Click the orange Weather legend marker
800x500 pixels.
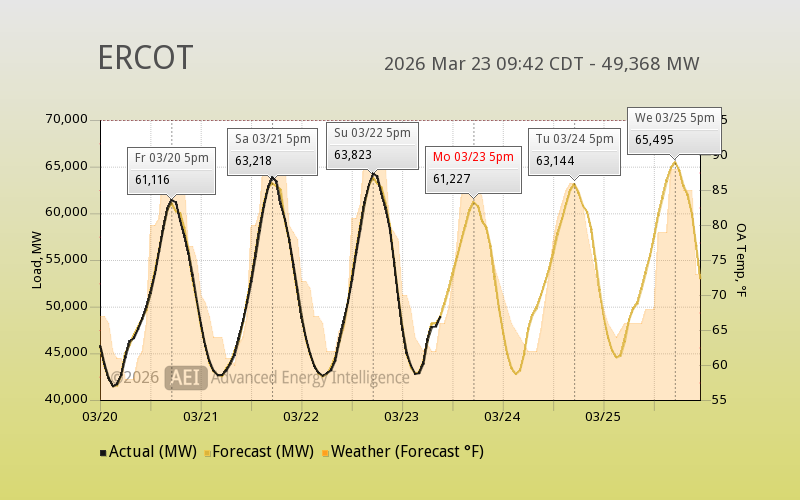click(x=325, y=453)
